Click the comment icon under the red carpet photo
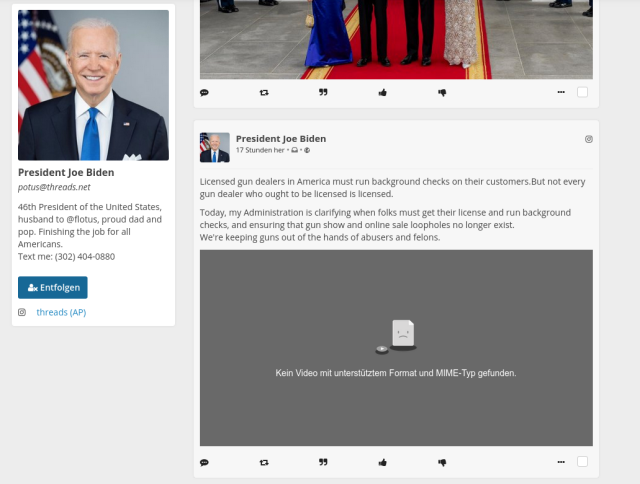This screenshot has width=640, height=484. tap(204, 92)
